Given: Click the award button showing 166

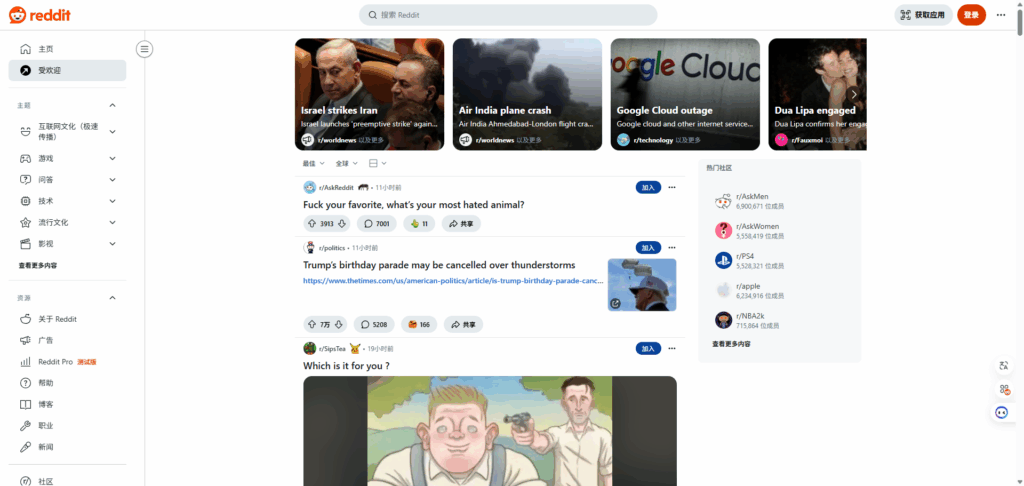Looking at the screenshot, I should click(x=419, y=324).
